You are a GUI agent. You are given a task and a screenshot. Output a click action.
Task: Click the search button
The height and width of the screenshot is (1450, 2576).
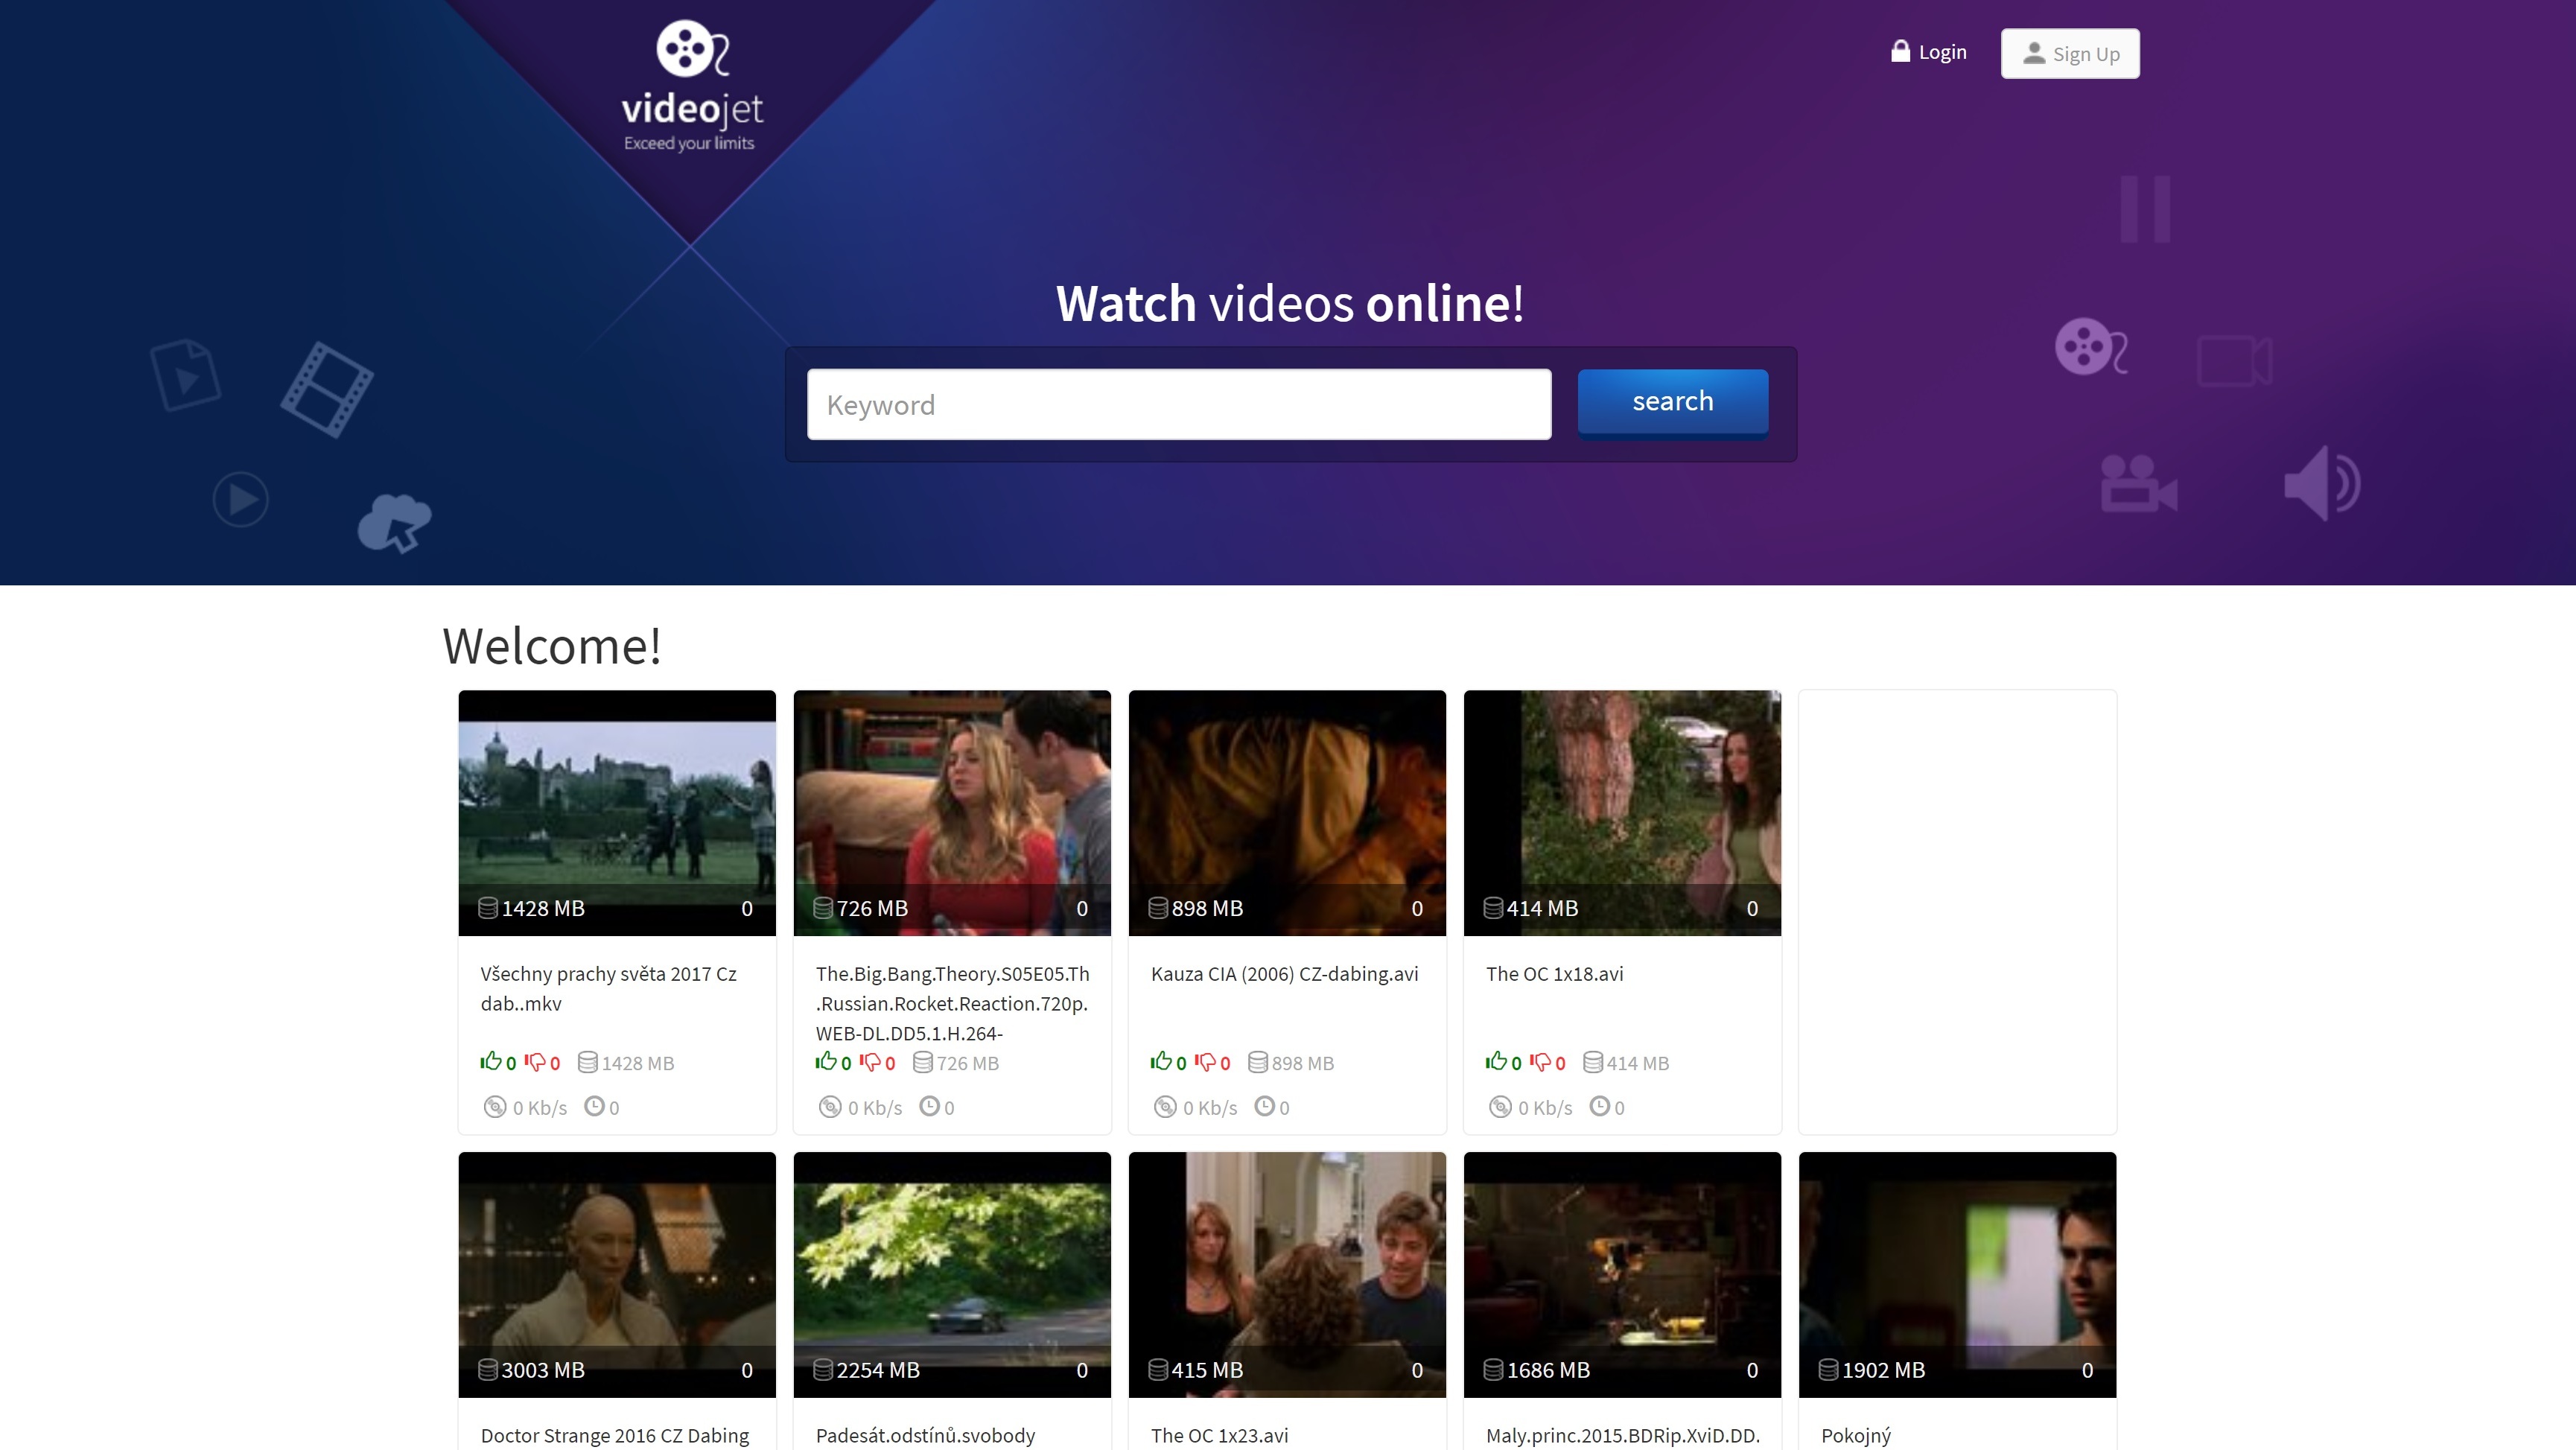[1672, 402]
